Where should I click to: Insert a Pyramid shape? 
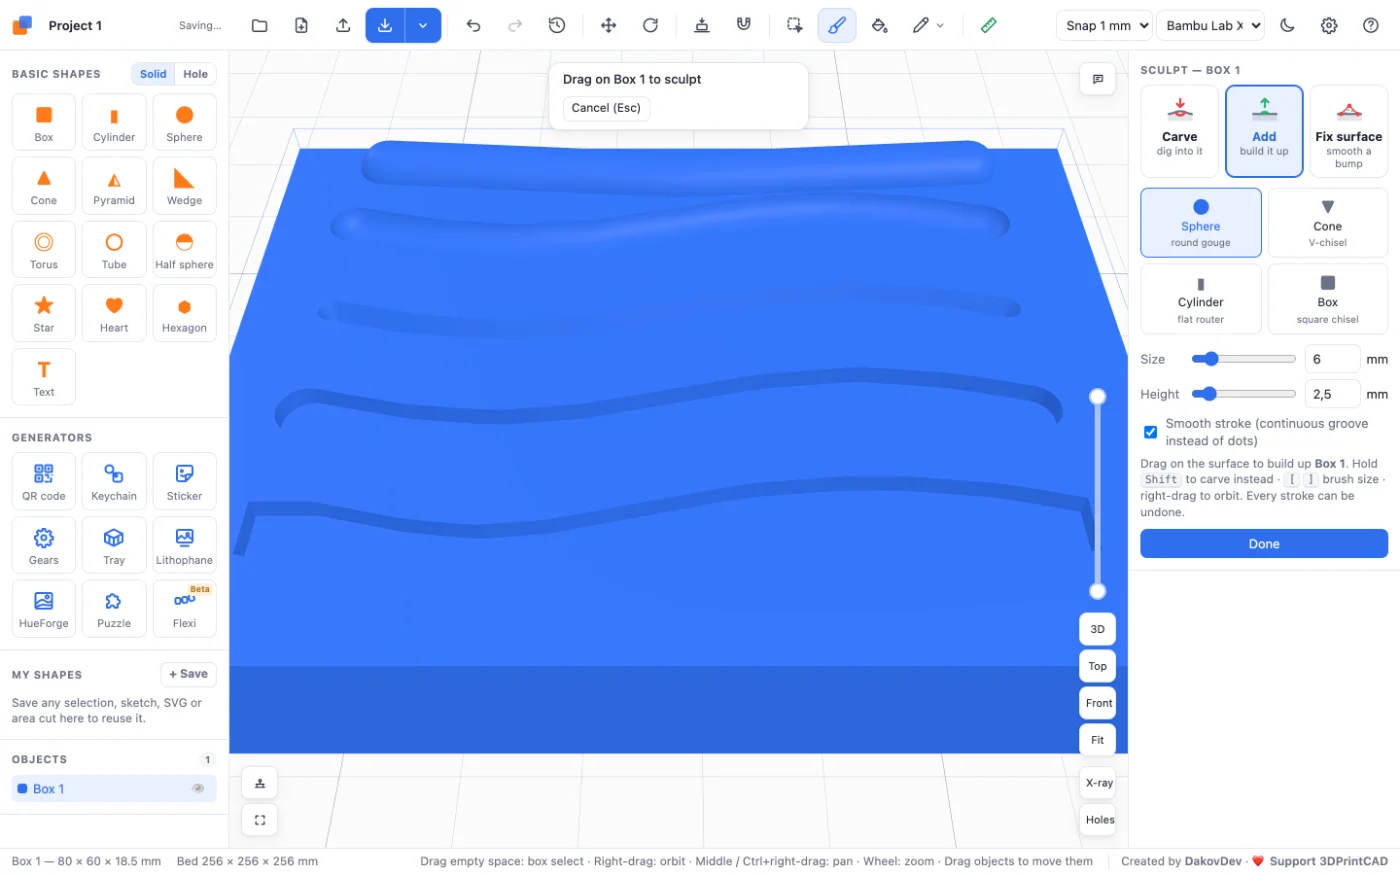pyautogui.click(x=114, y=186)
